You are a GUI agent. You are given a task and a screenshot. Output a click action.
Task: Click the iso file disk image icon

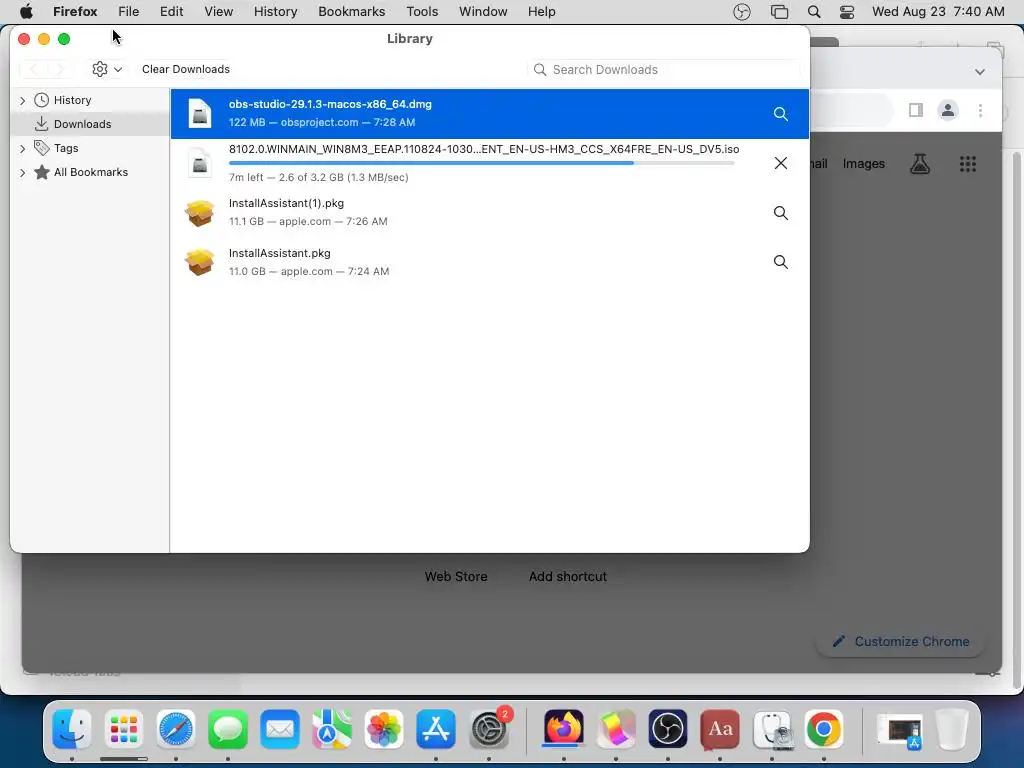[200, 163]
